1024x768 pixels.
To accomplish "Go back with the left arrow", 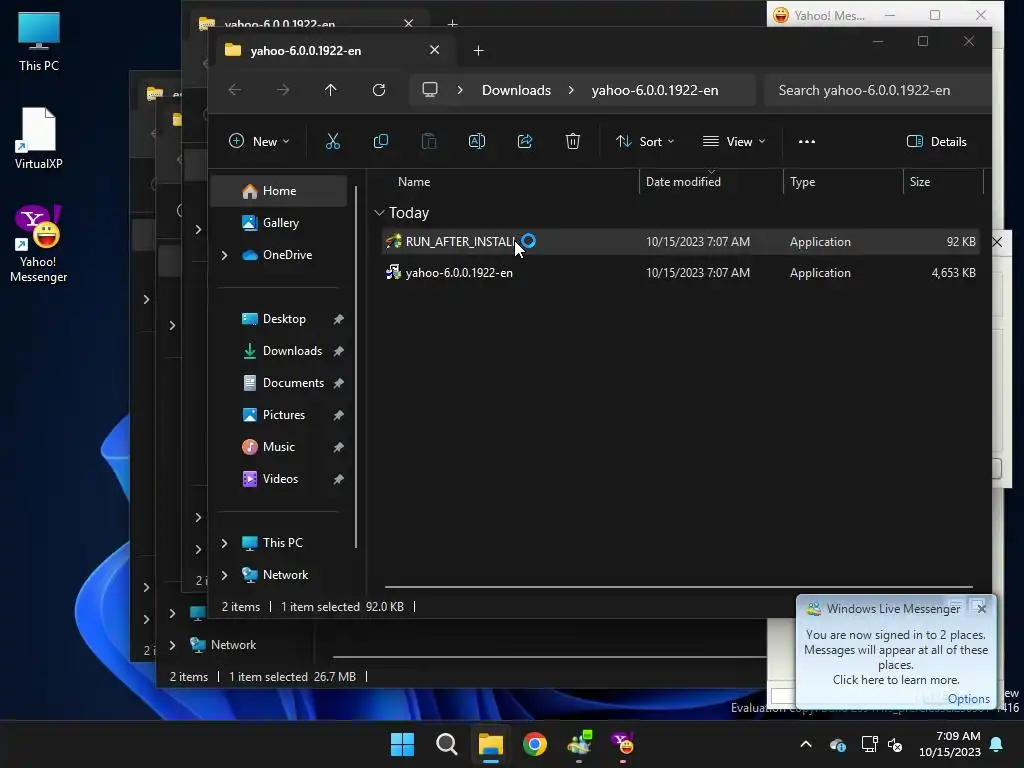I will pos(235,90).
